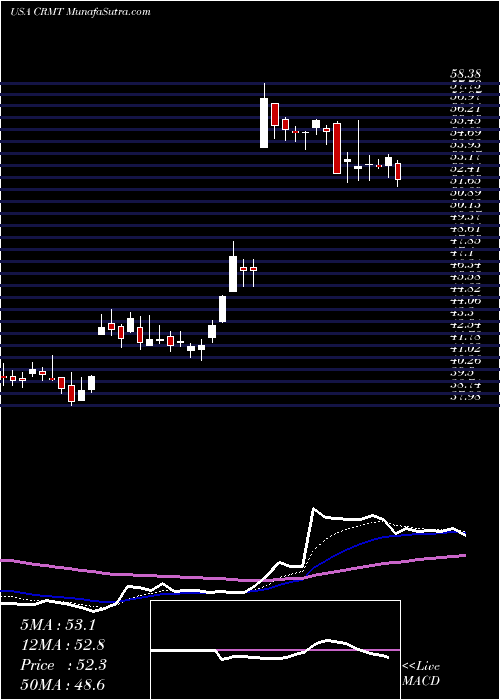This screenshot has width=500, height=700.
Task: Open the MACD inset panel
Action: tap(275, 650)
